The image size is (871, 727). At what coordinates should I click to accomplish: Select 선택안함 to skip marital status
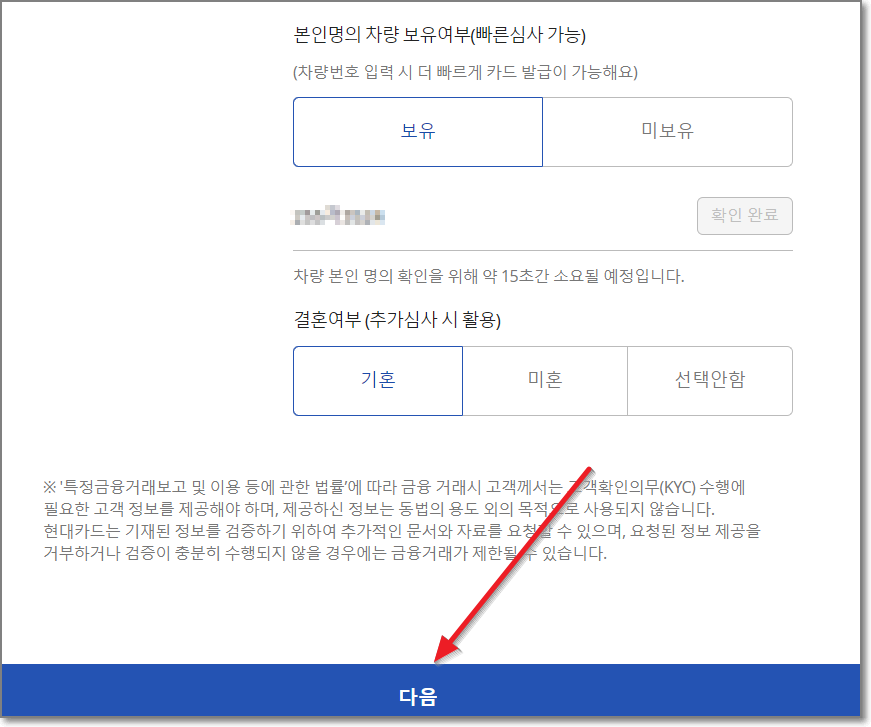point(710,381)
